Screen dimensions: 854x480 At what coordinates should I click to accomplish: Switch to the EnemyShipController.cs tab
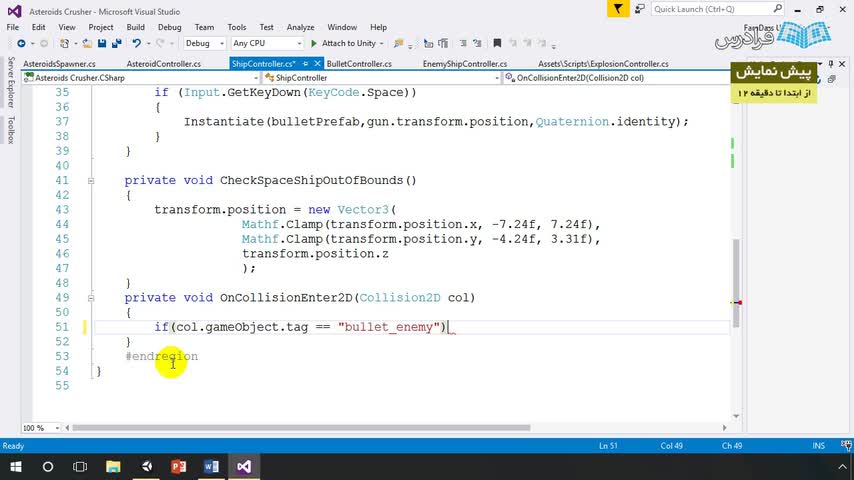point(465,64)
